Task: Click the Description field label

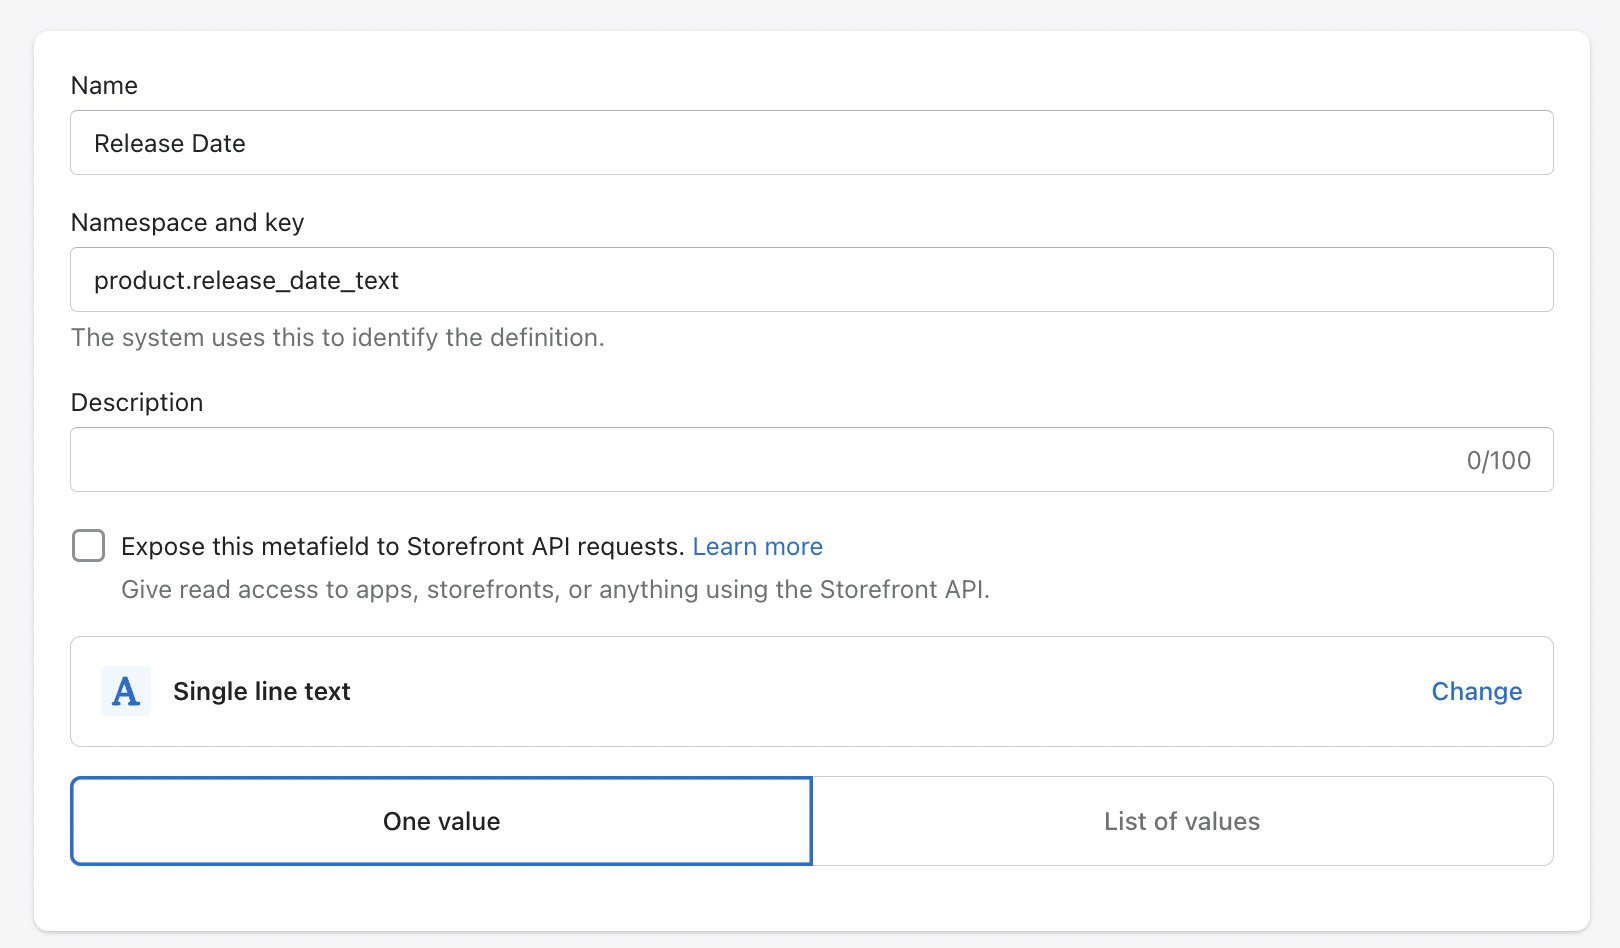Action: pyautogui.click(x=137, y=403)
